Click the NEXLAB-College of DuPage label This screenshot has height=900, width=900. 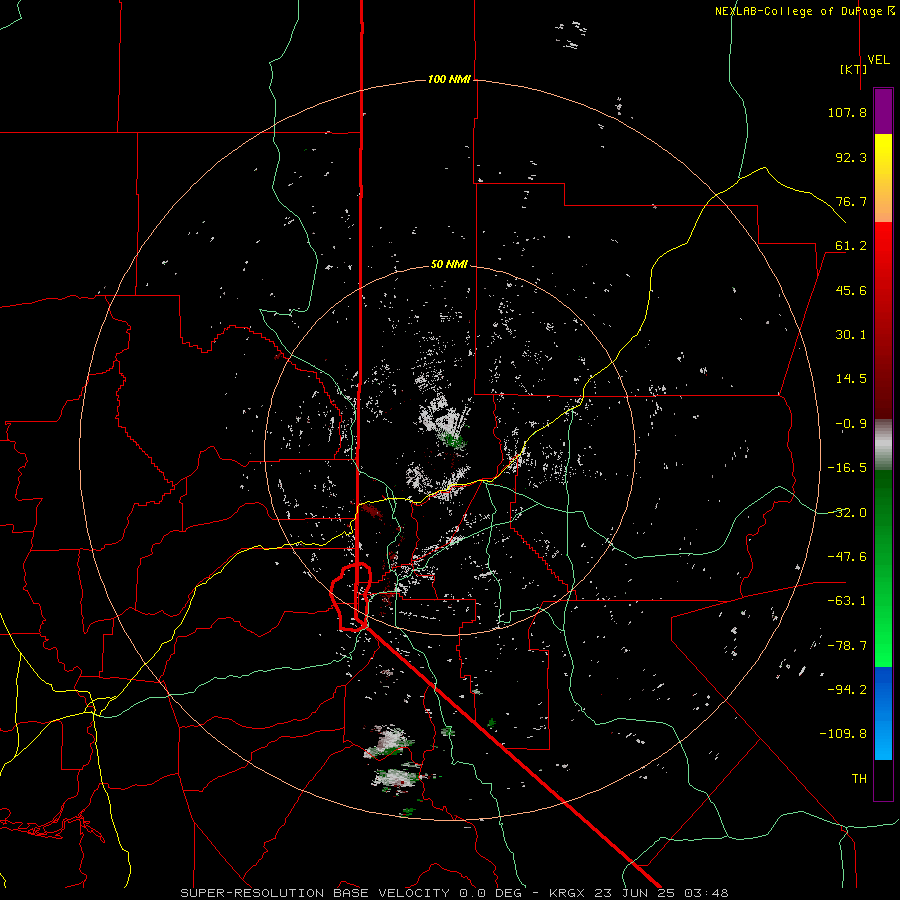tap(798, 11)
